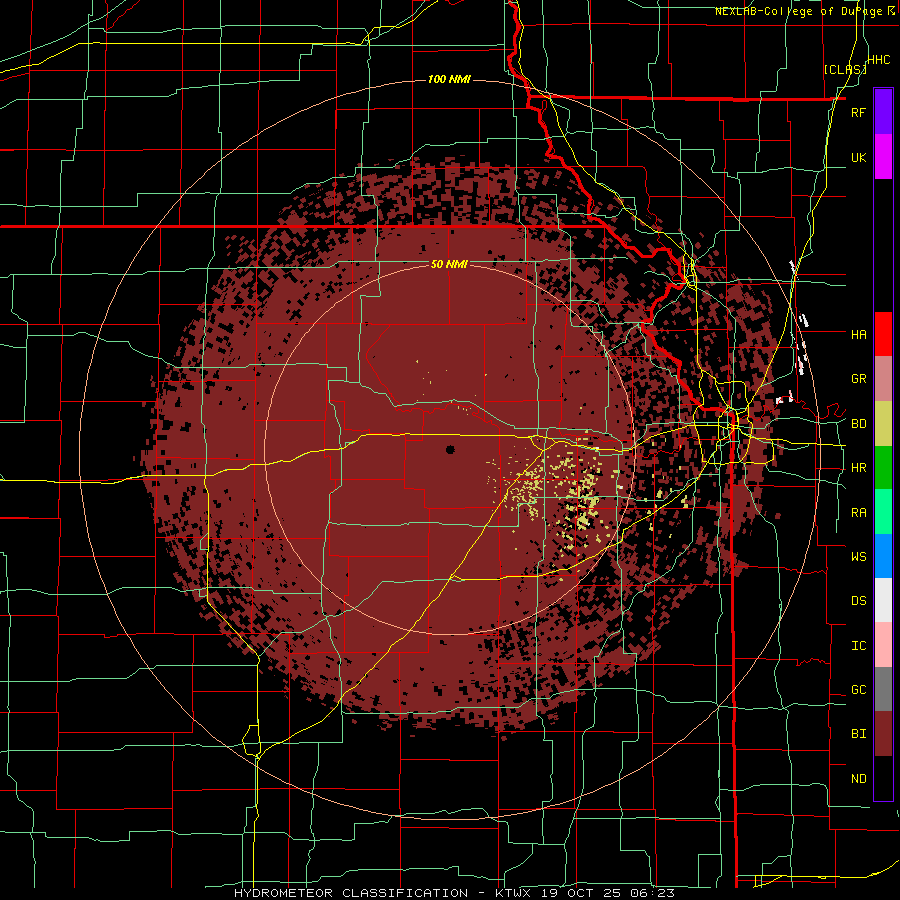Click the DS legend label

(858, 601)
